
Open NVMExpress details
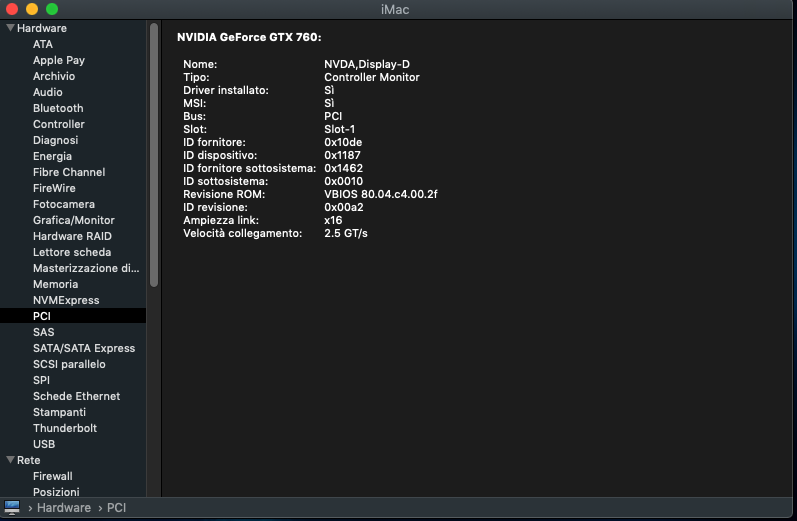pos(66,300)
